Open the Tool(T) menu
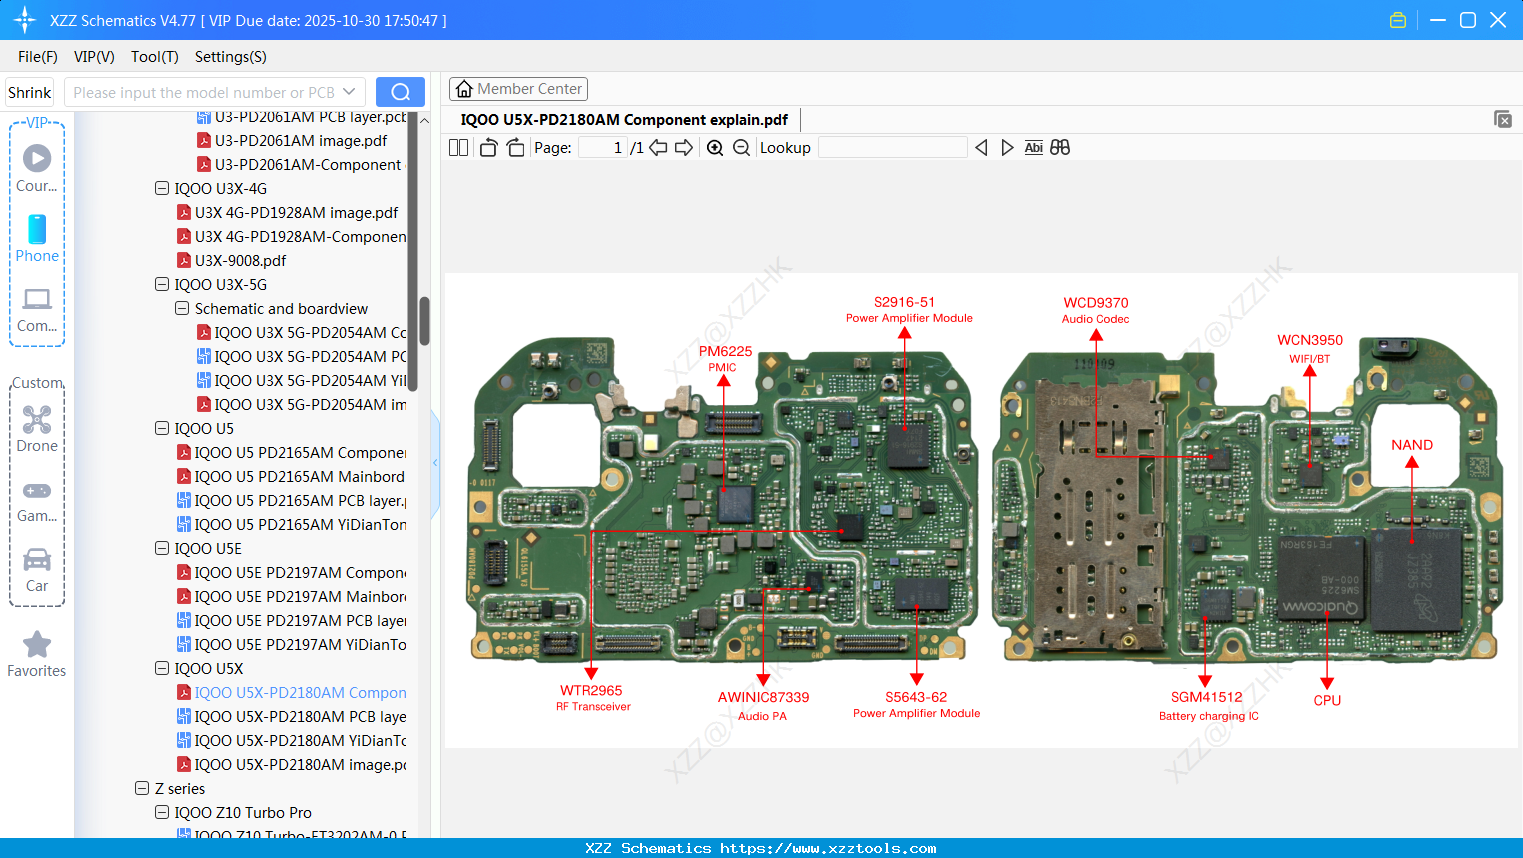The height and width of the screenshot is (858, 1523). pos(154,57)
